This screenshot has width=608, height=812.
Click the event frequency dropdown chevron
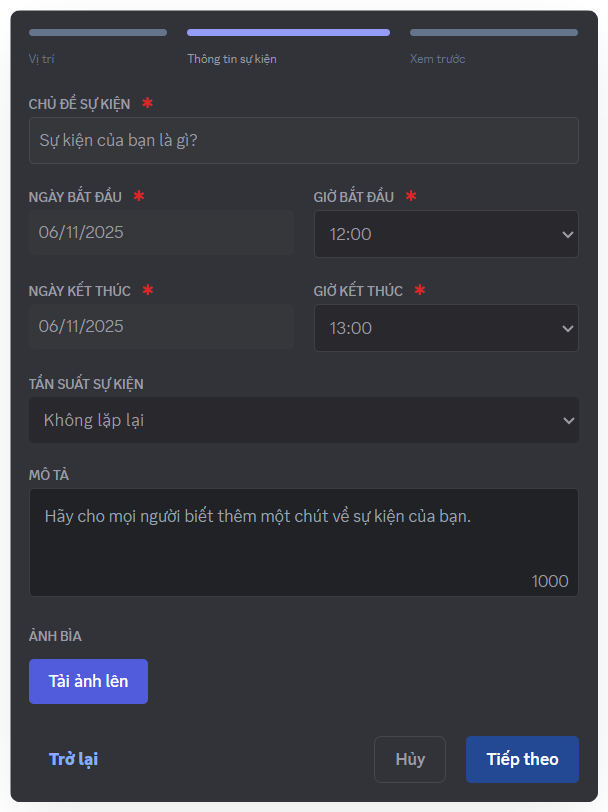point(568,420)
